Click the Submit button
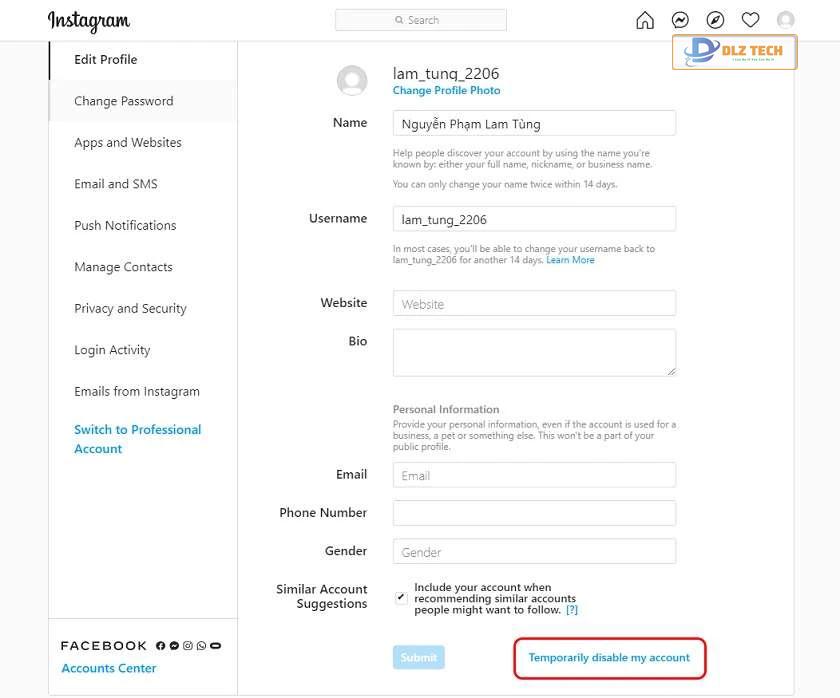This screenshot has height=698, width=840. click(418, 657)
